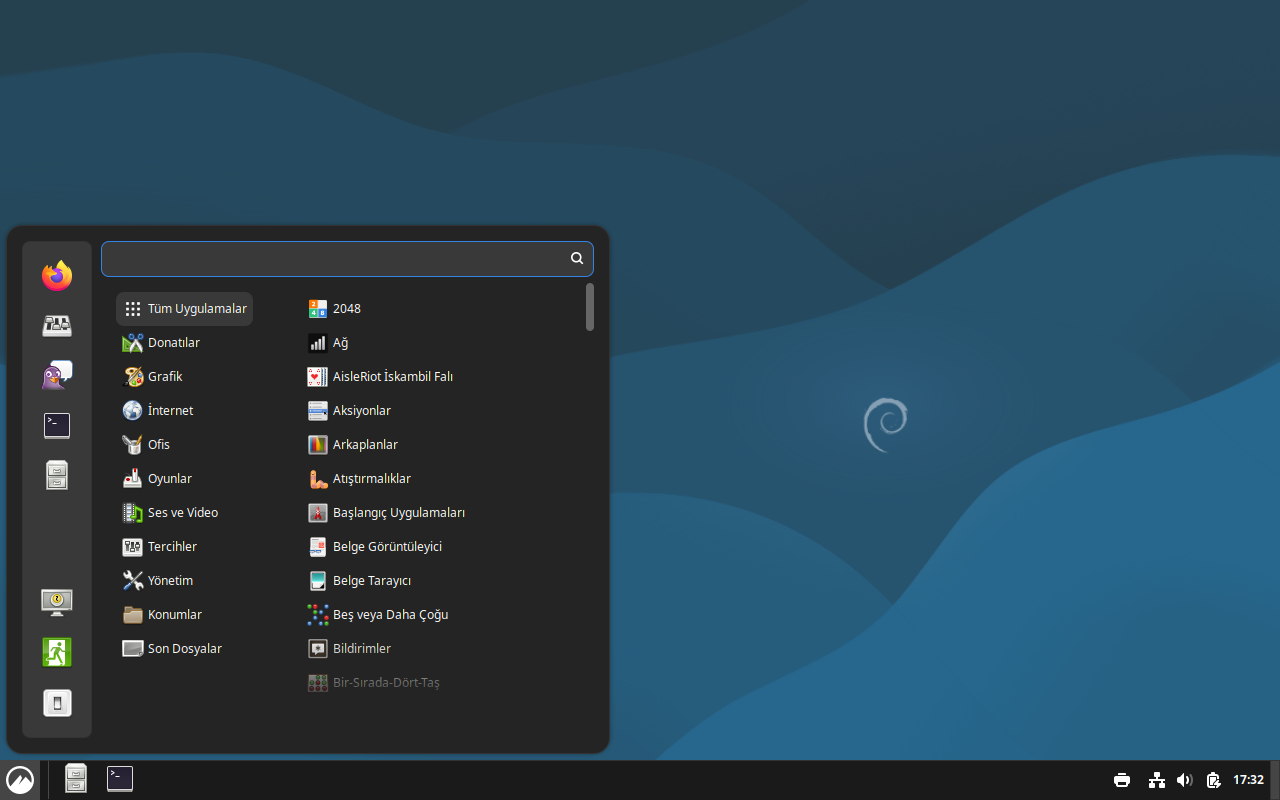
Task: Click the AisleRiot İskambil Falı card icon
Action: click(x=318, y=377)
